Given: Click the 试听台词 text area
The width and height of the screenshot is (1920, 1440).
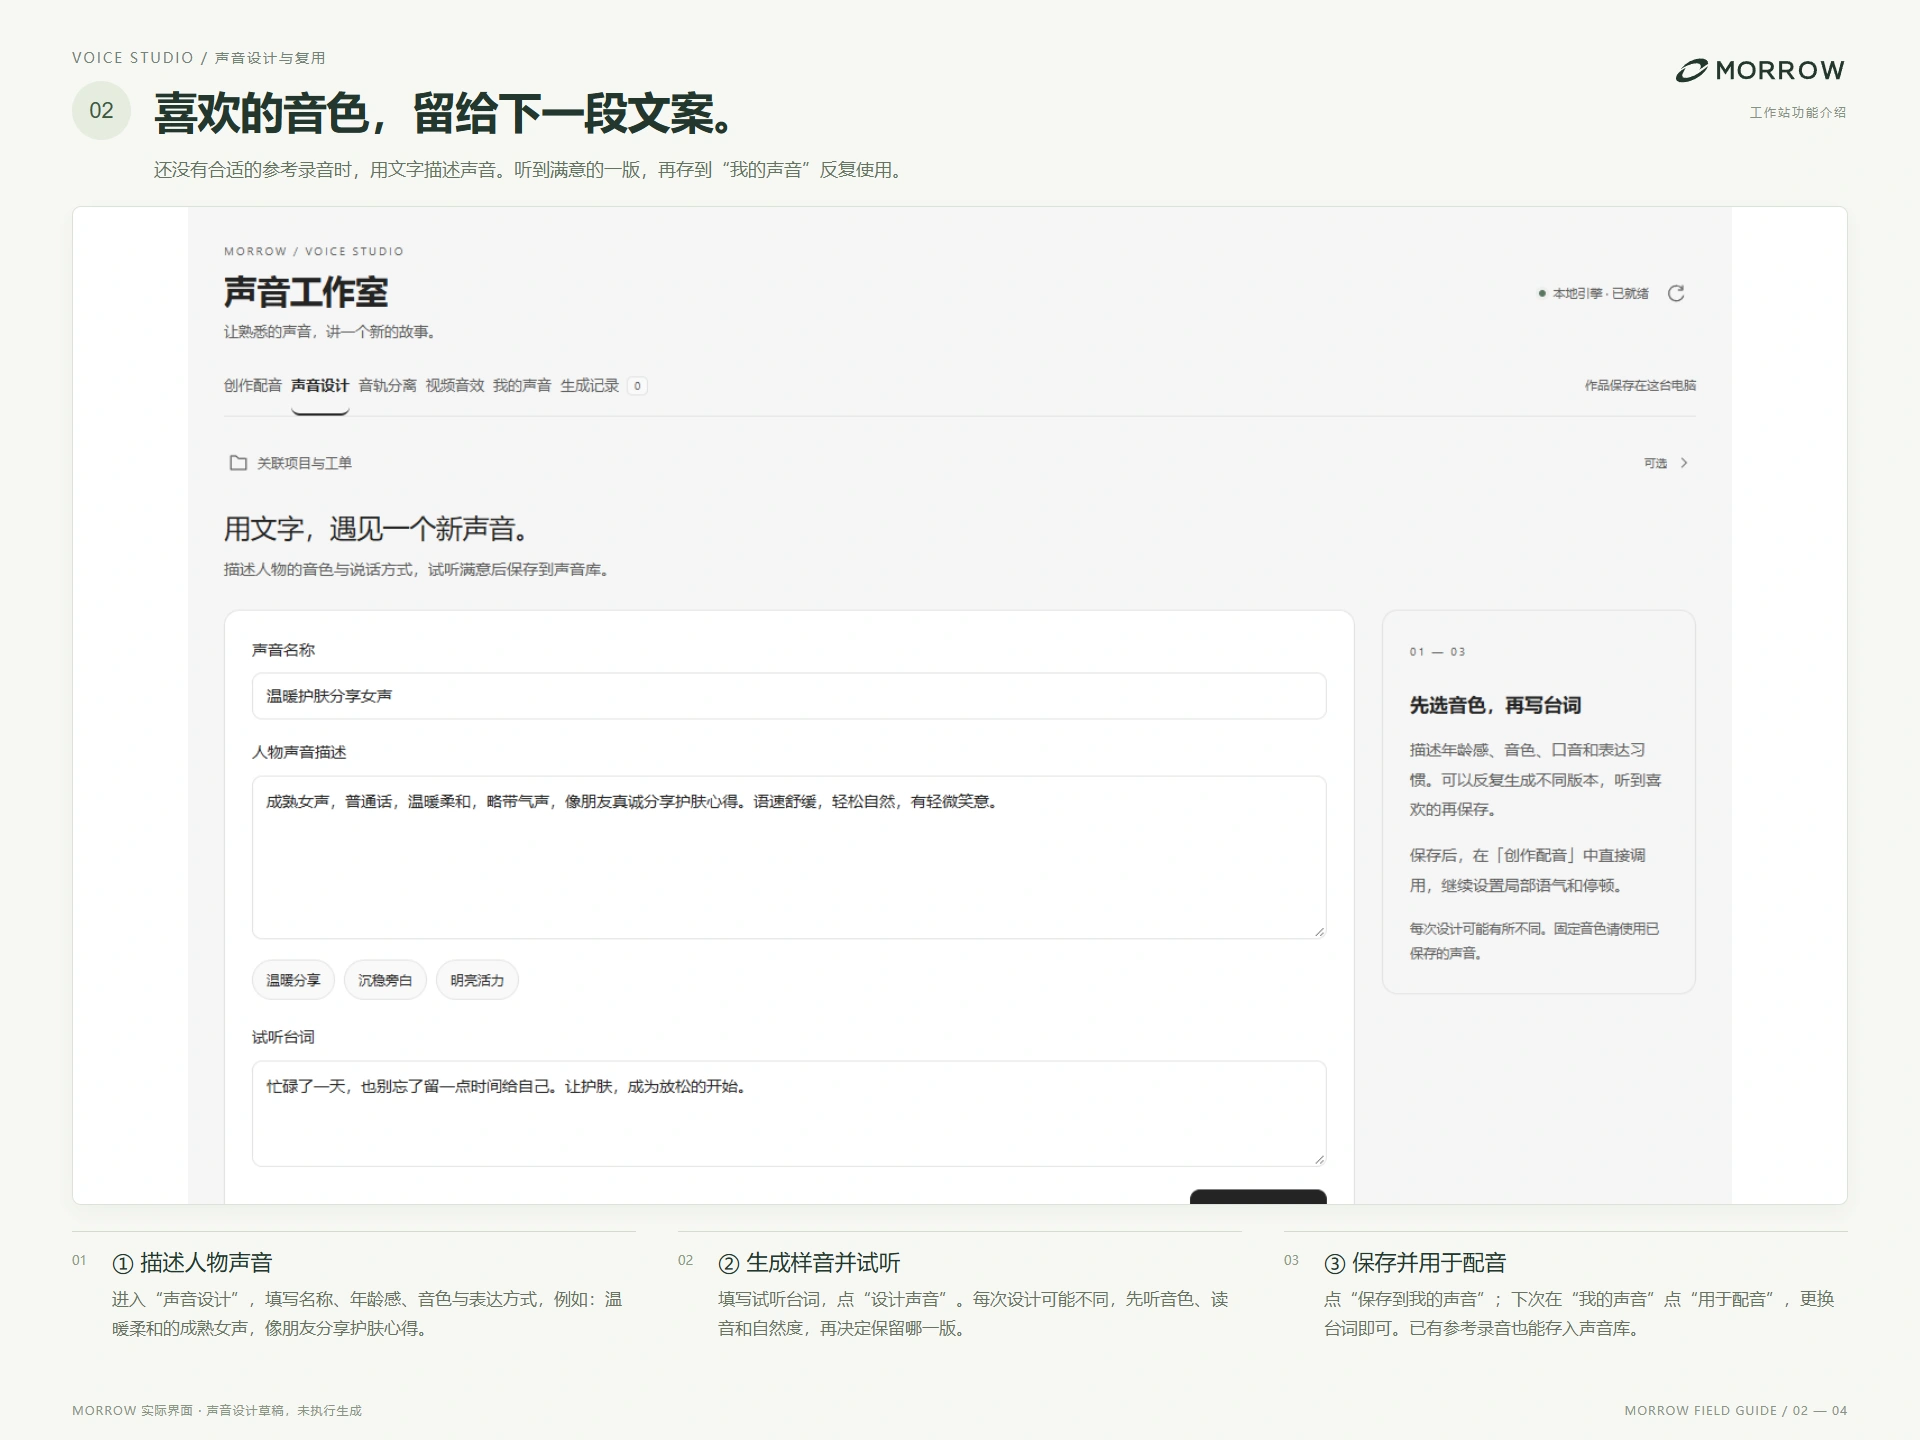Looking at the screenshot, I should click(x=789, y=1113).
